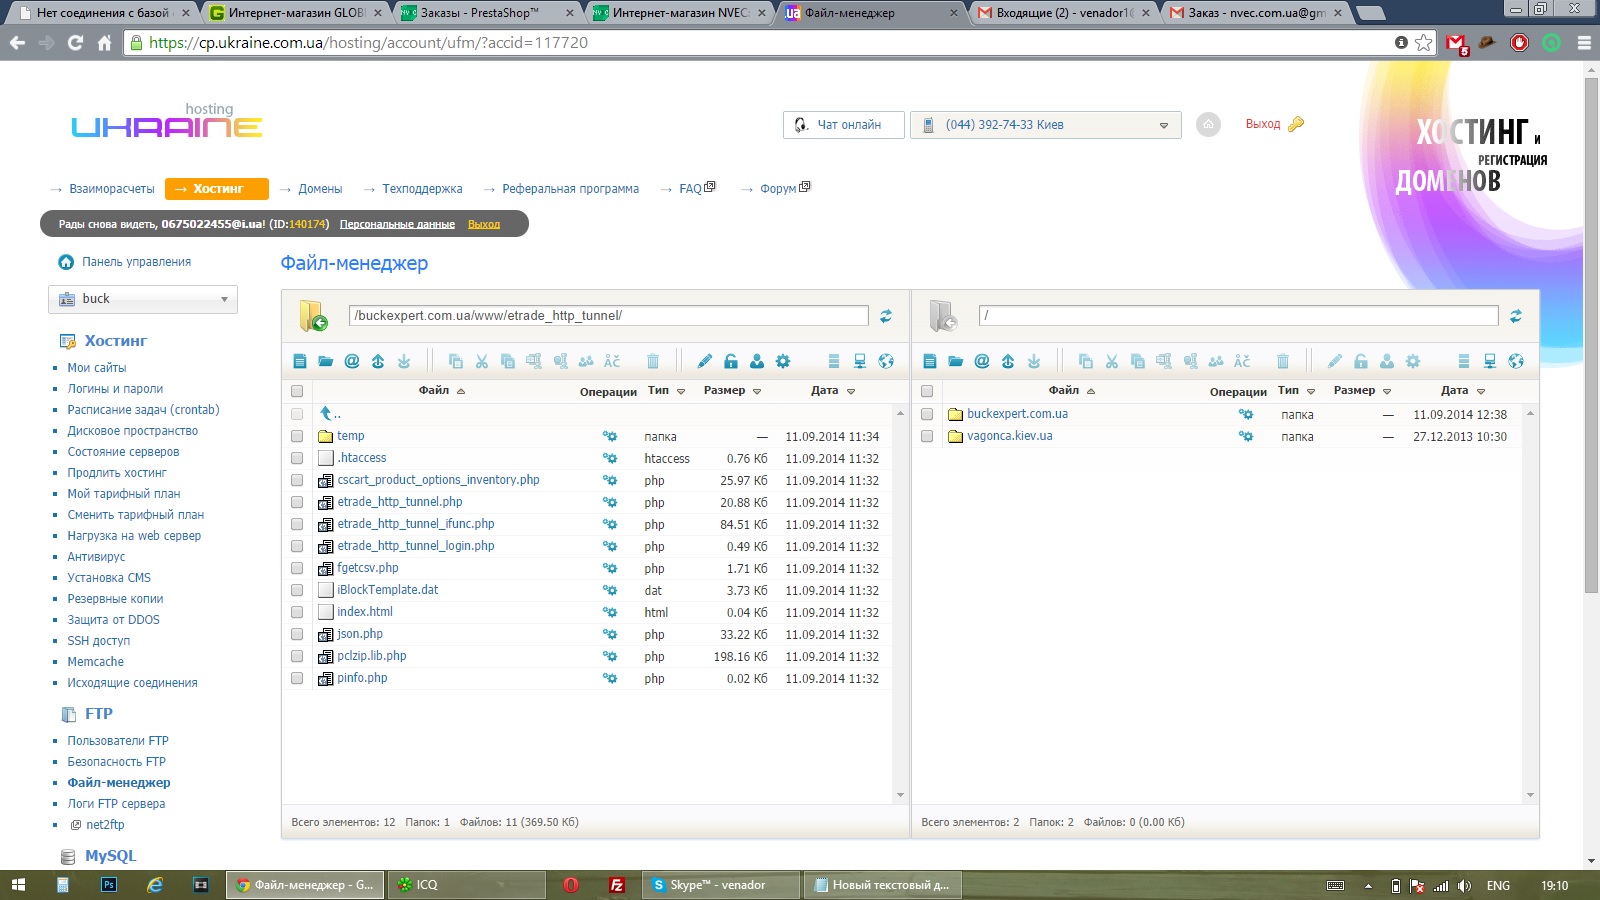Sort left panel by Размер column
The image size is (1600, 900).
[732, 391]
